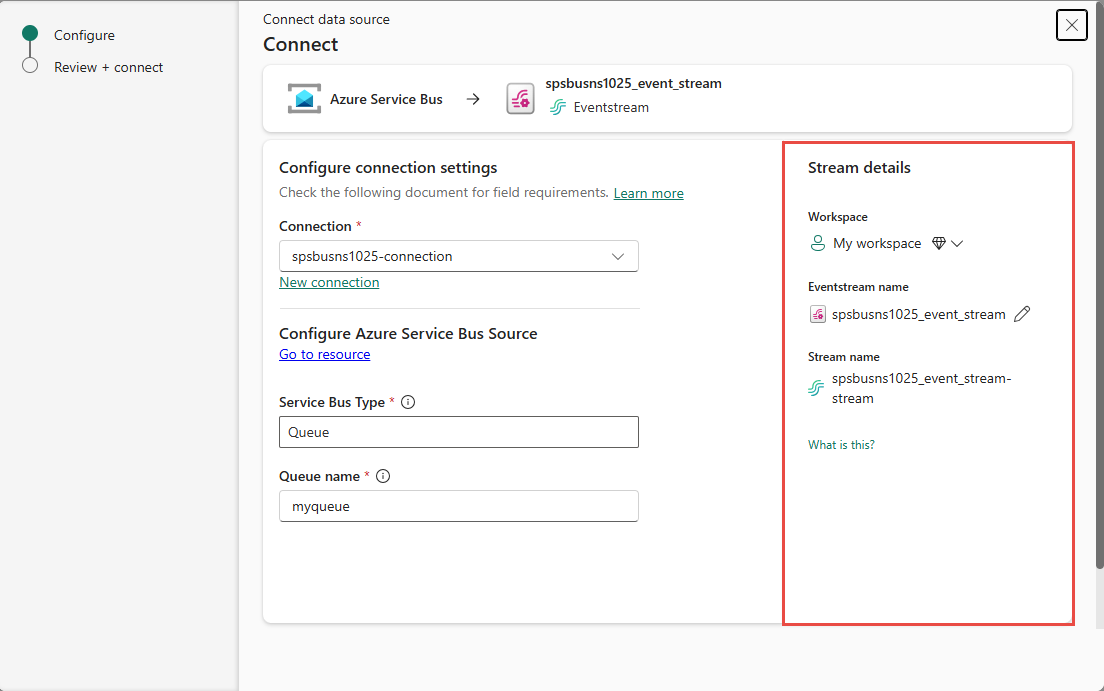Expand the My workspace chevron
The image size is (1104, 691).
tap(958, 243)
